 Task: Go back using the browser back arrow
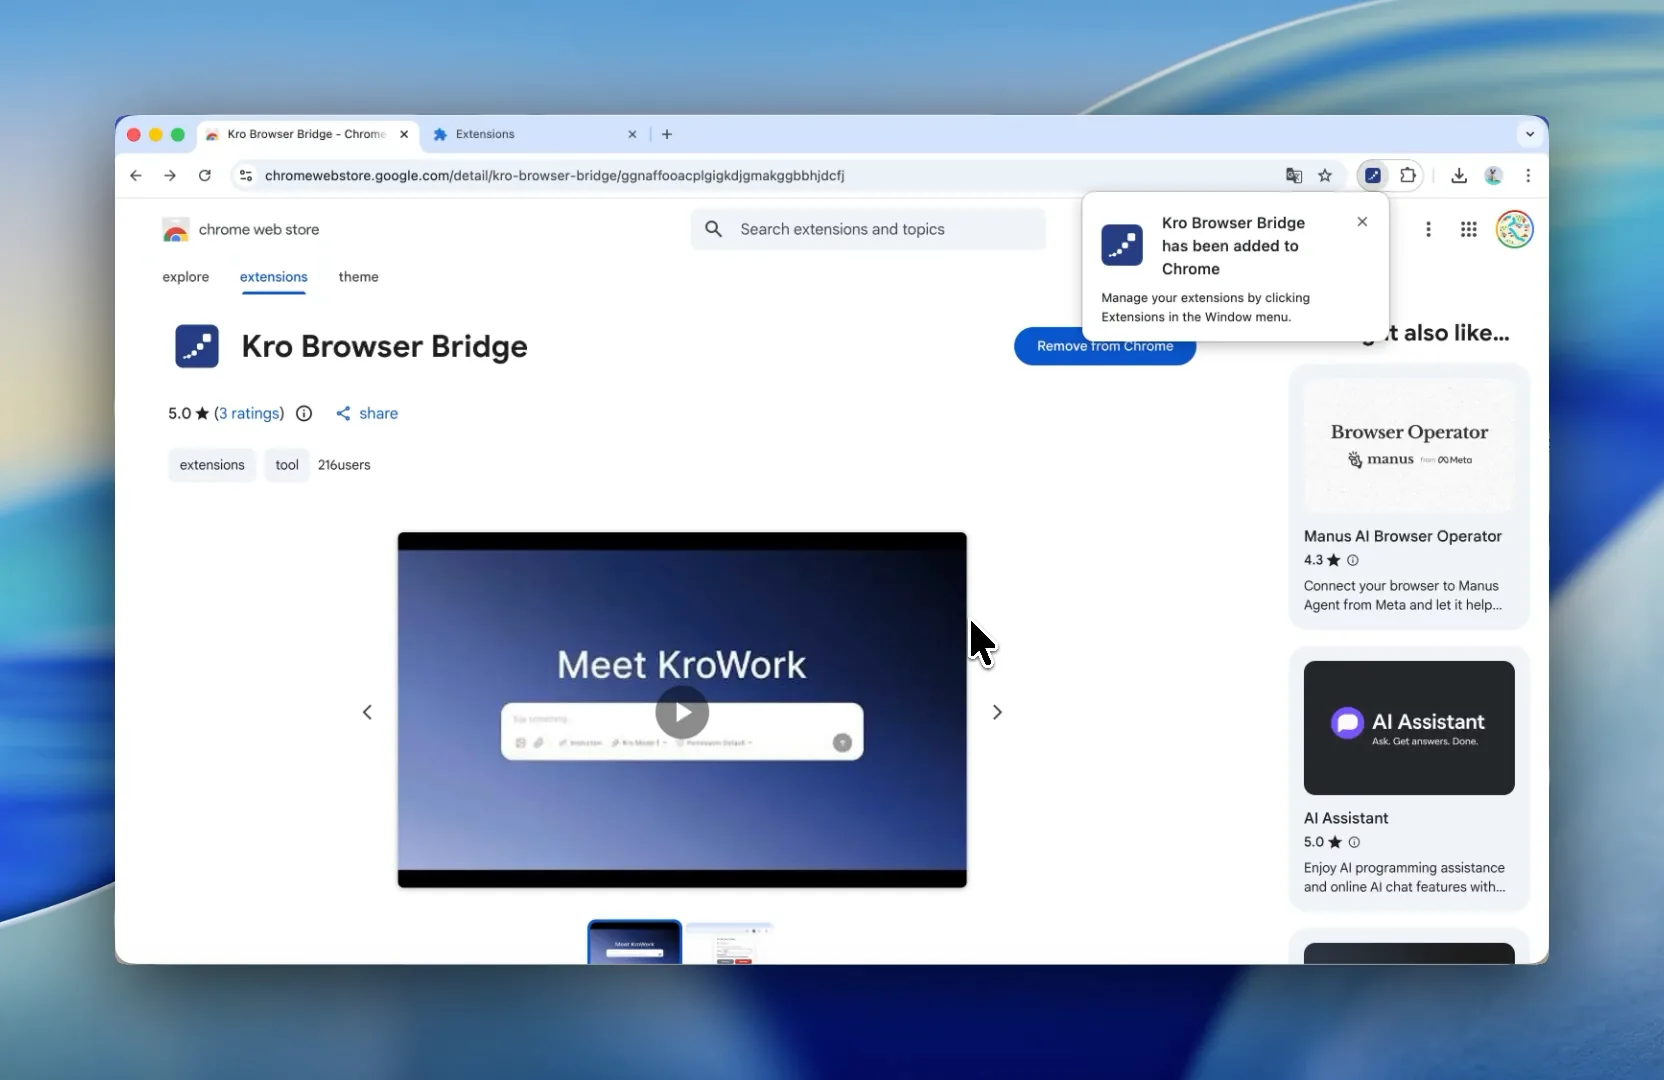136,175
